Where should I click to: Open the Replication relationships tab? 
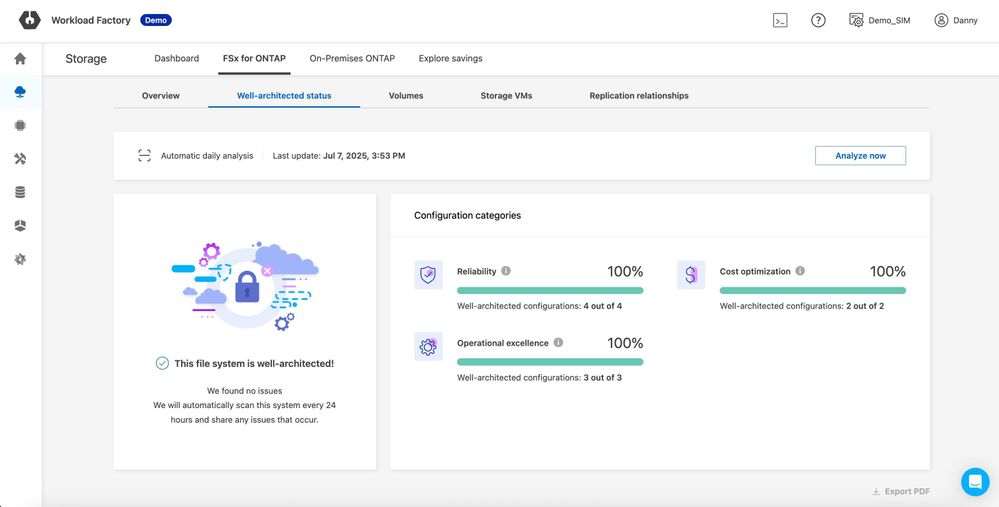pos(639,96)
